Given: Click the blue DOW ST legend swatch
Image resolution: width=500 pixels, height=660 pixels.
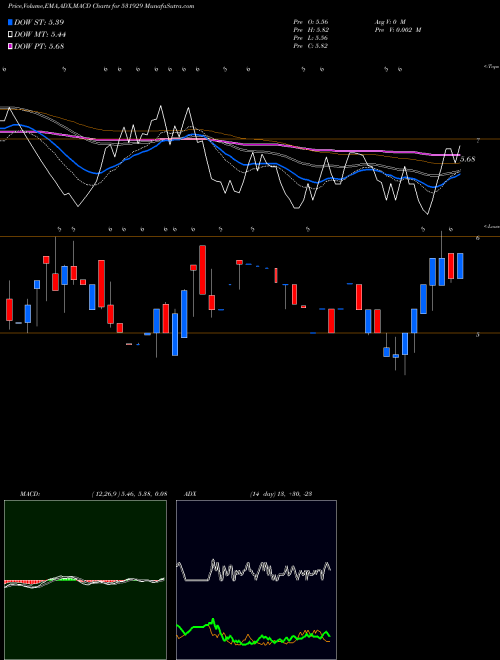Looking at the screenshot, I should 10,22.
